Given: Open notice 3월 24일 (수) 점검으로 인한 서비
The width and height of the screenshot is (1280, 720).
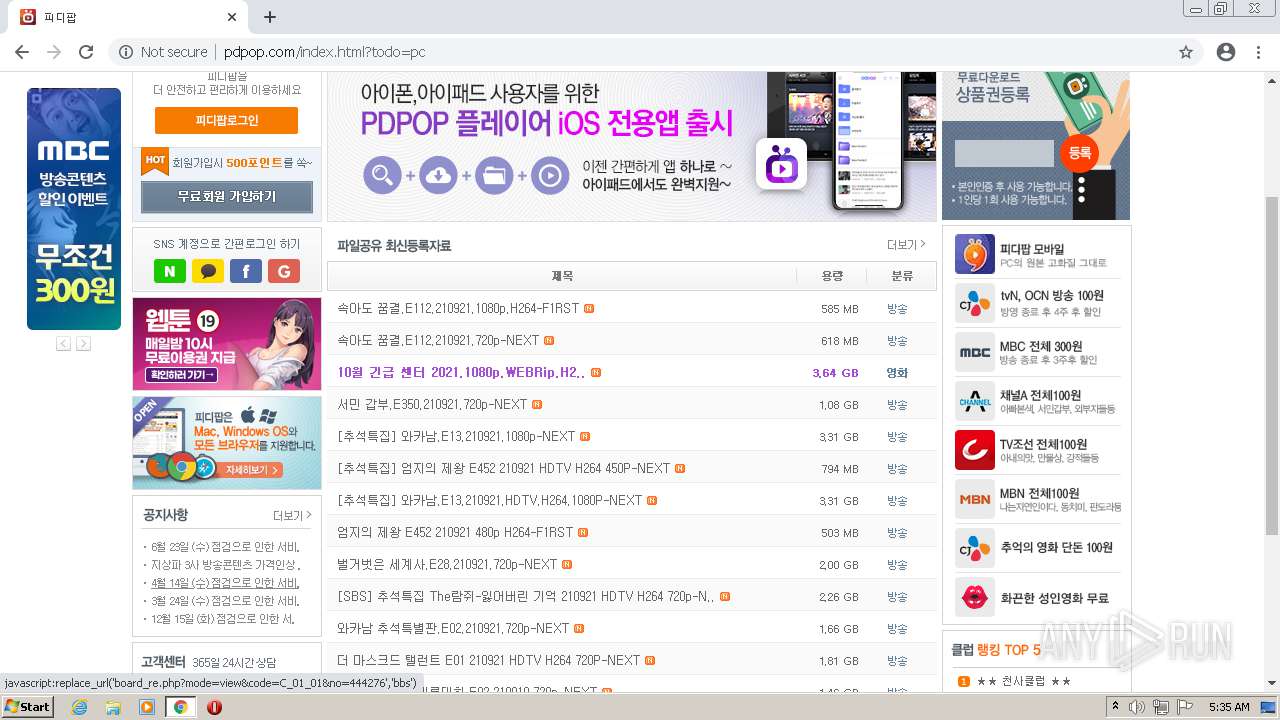Looking at the screenshot, I should pos(225,601).
